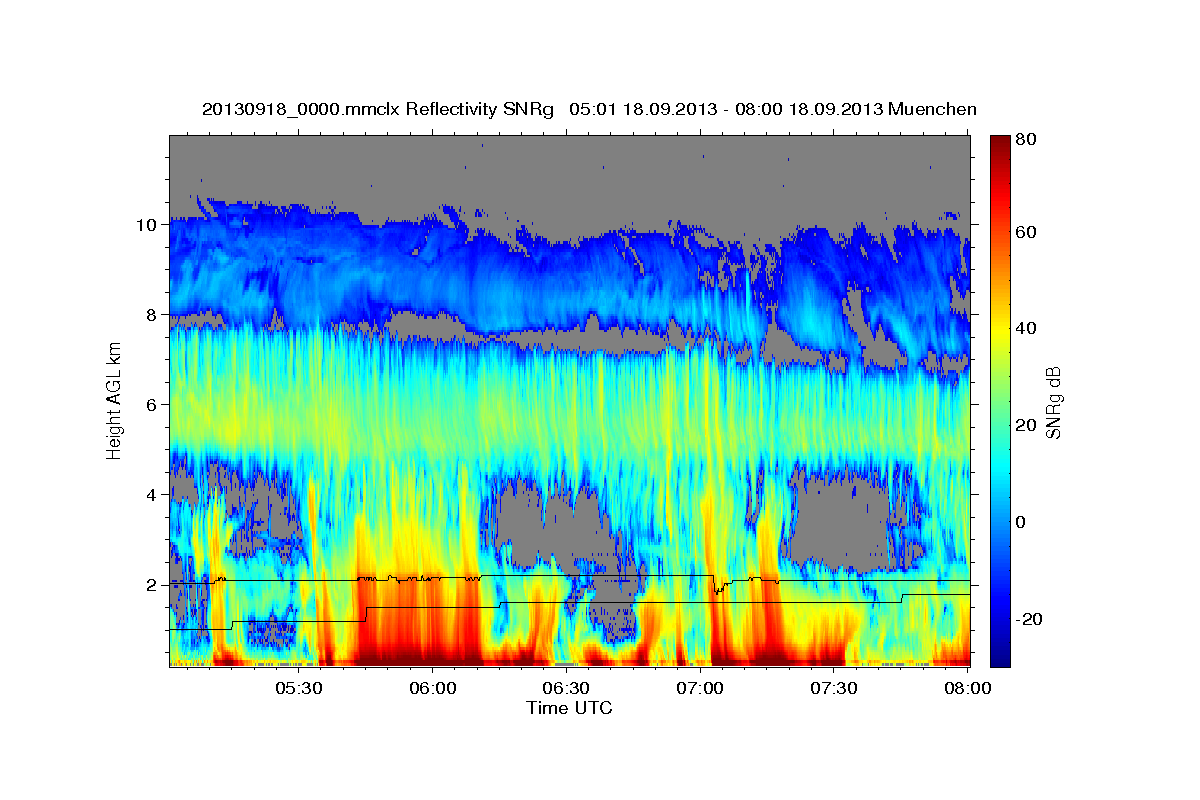
Task: Click the 06:30 time tick label
Action: coord(566,689)
